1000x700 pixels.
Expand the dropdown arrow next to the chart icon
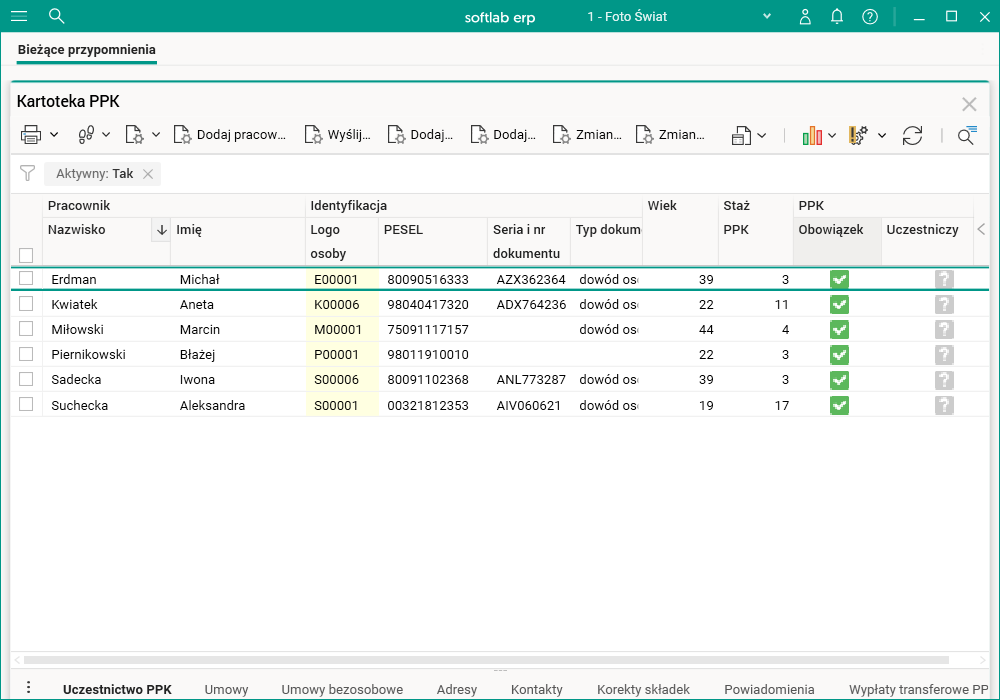(x=832, y=135)
